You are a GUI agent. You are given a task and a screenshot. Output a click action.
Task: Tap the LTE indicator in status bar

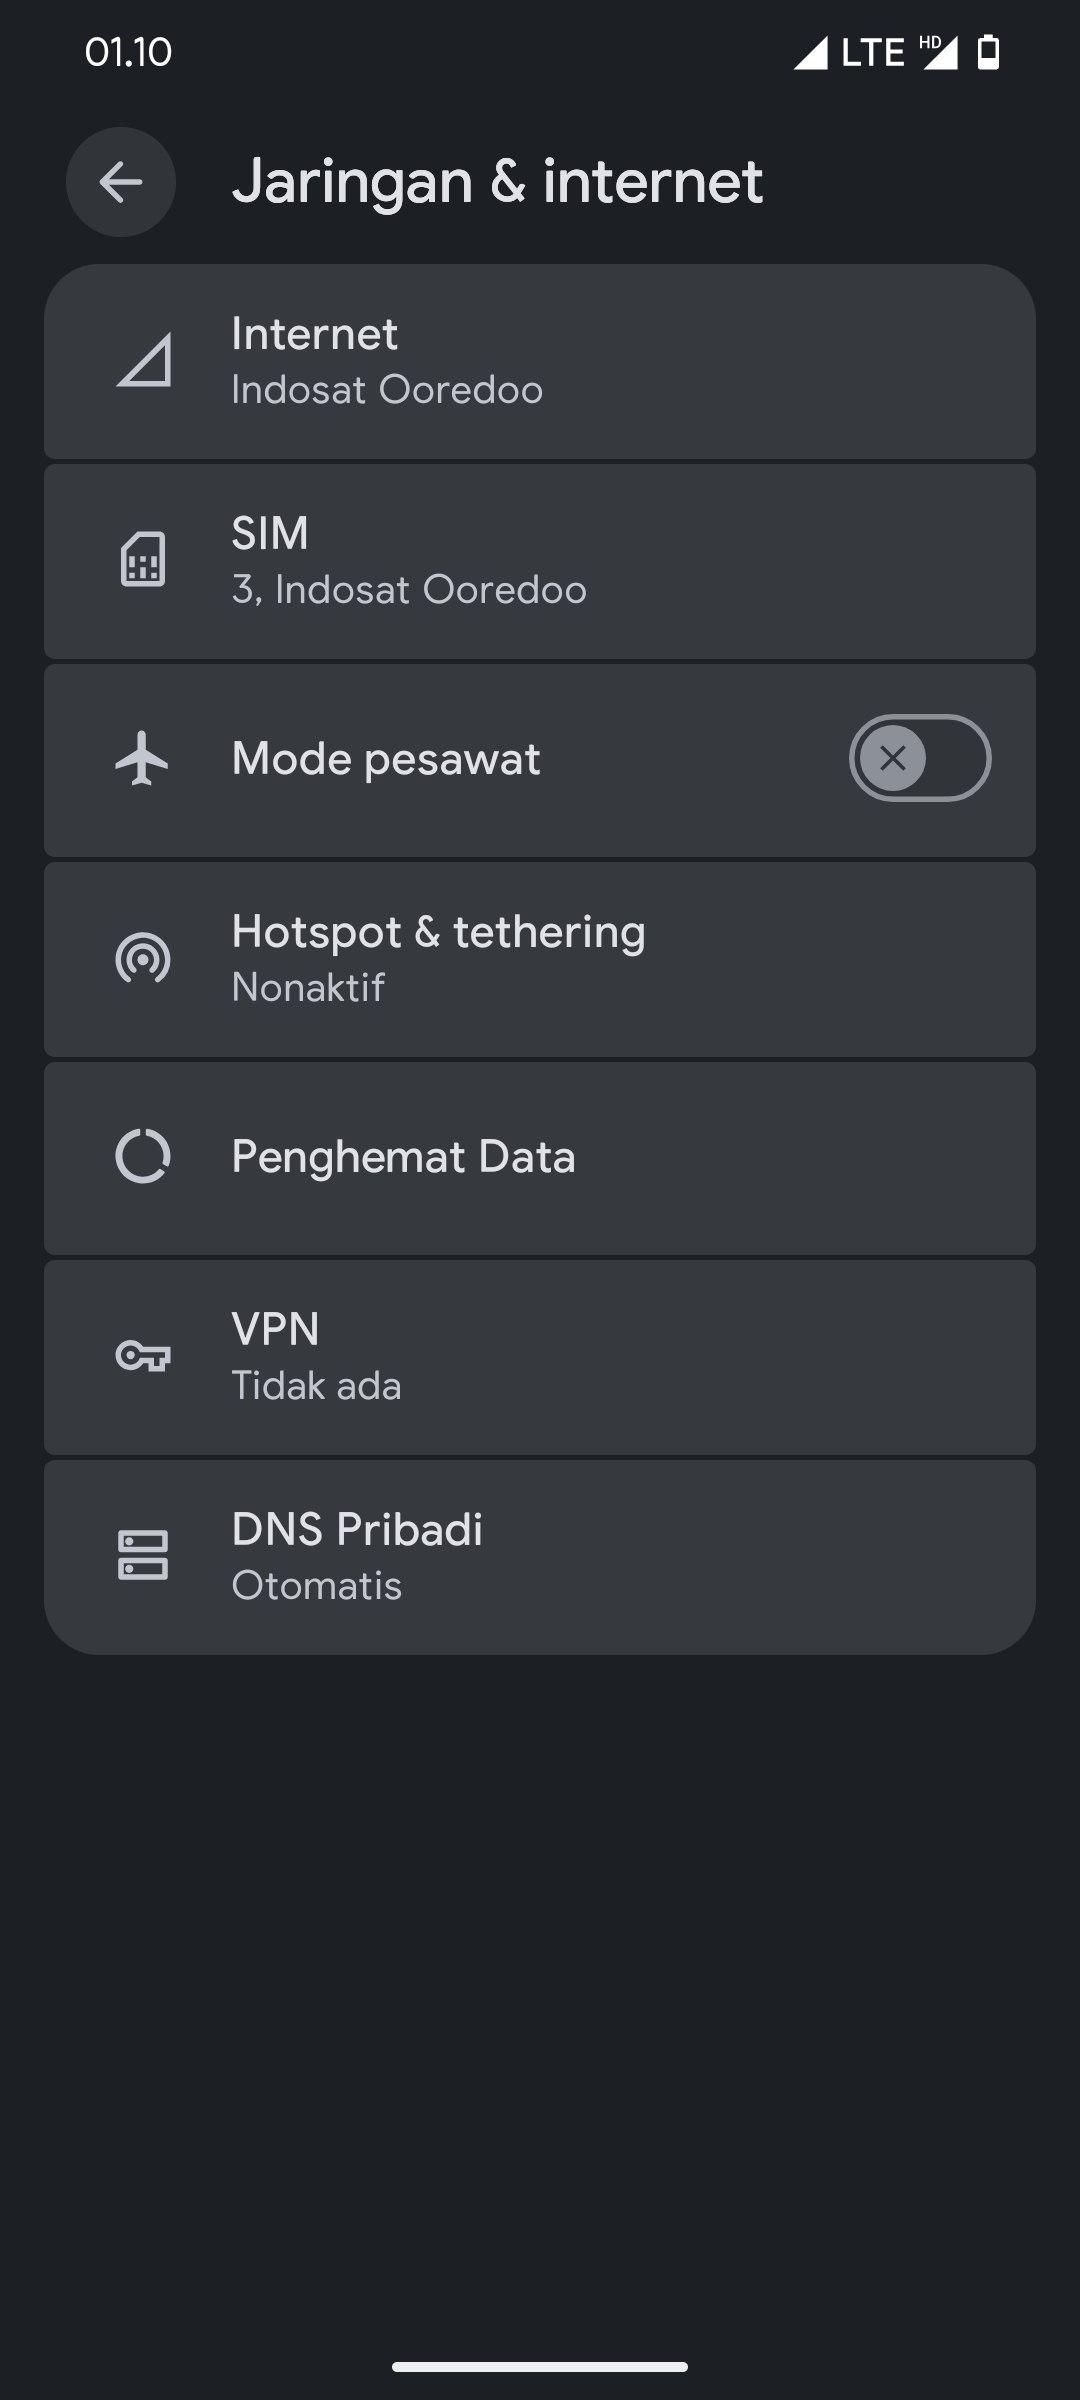pos(872,52)
